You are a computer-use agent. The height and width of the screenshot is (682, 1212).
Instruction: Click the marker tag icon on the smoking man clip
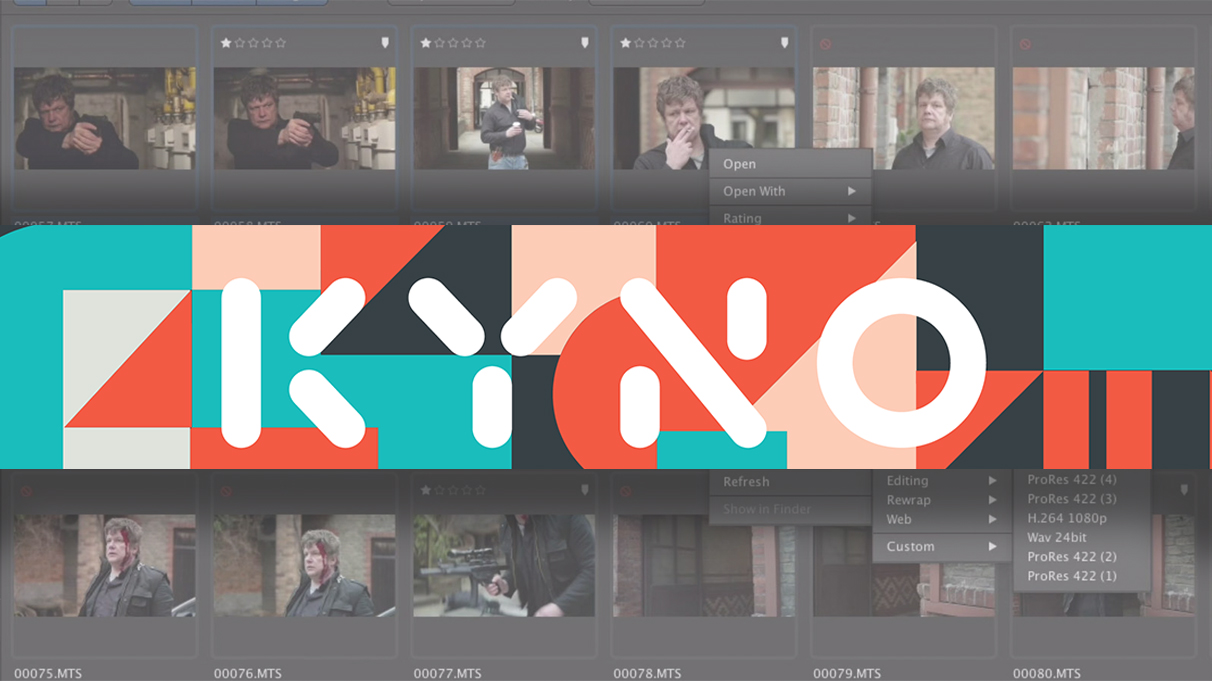coord(785,43)
